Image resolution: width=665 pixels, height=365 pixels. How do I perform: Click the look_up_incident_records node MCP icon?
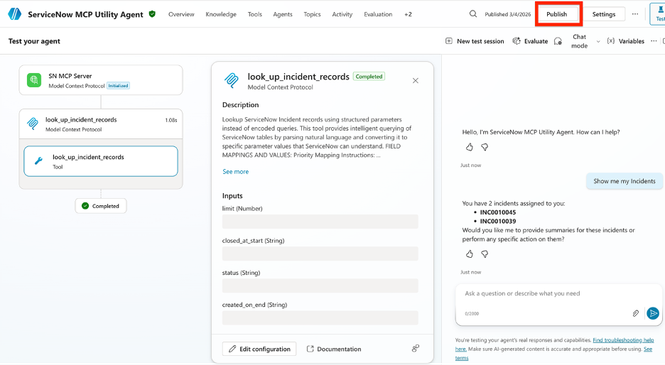(33, 123)
